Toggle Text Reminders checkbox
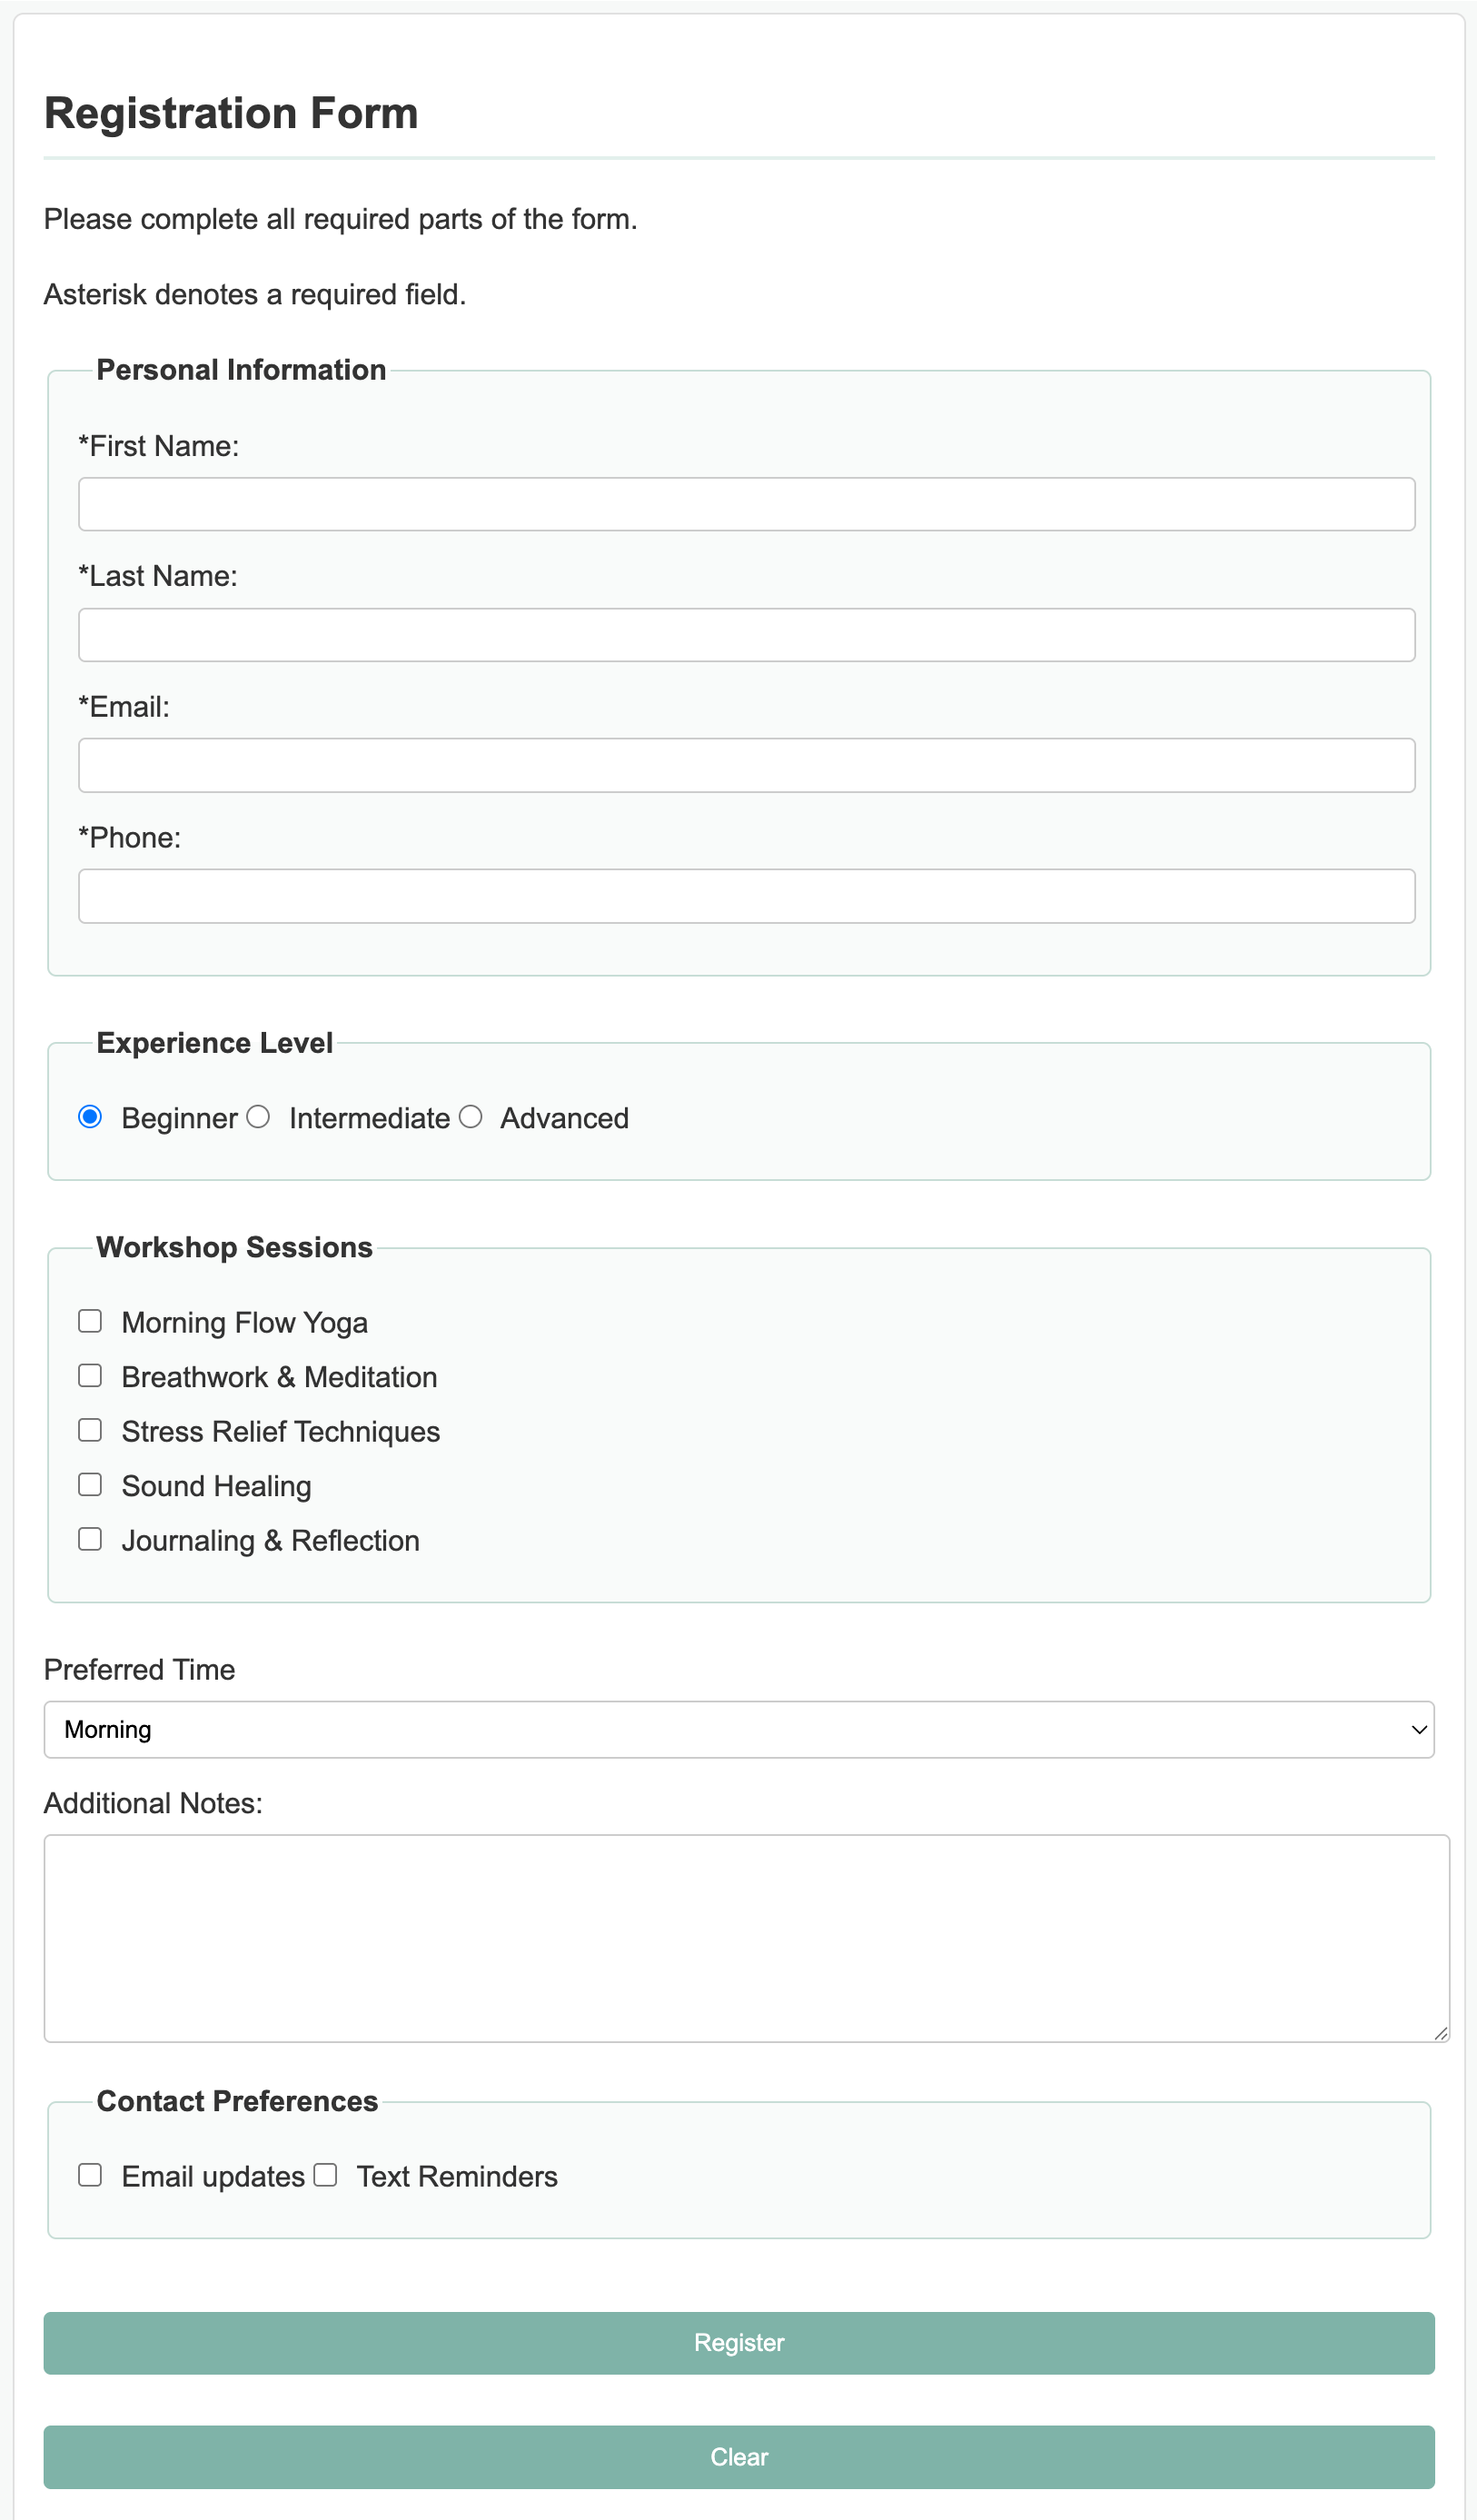 pyautogui.click(x=325, y=2175)
